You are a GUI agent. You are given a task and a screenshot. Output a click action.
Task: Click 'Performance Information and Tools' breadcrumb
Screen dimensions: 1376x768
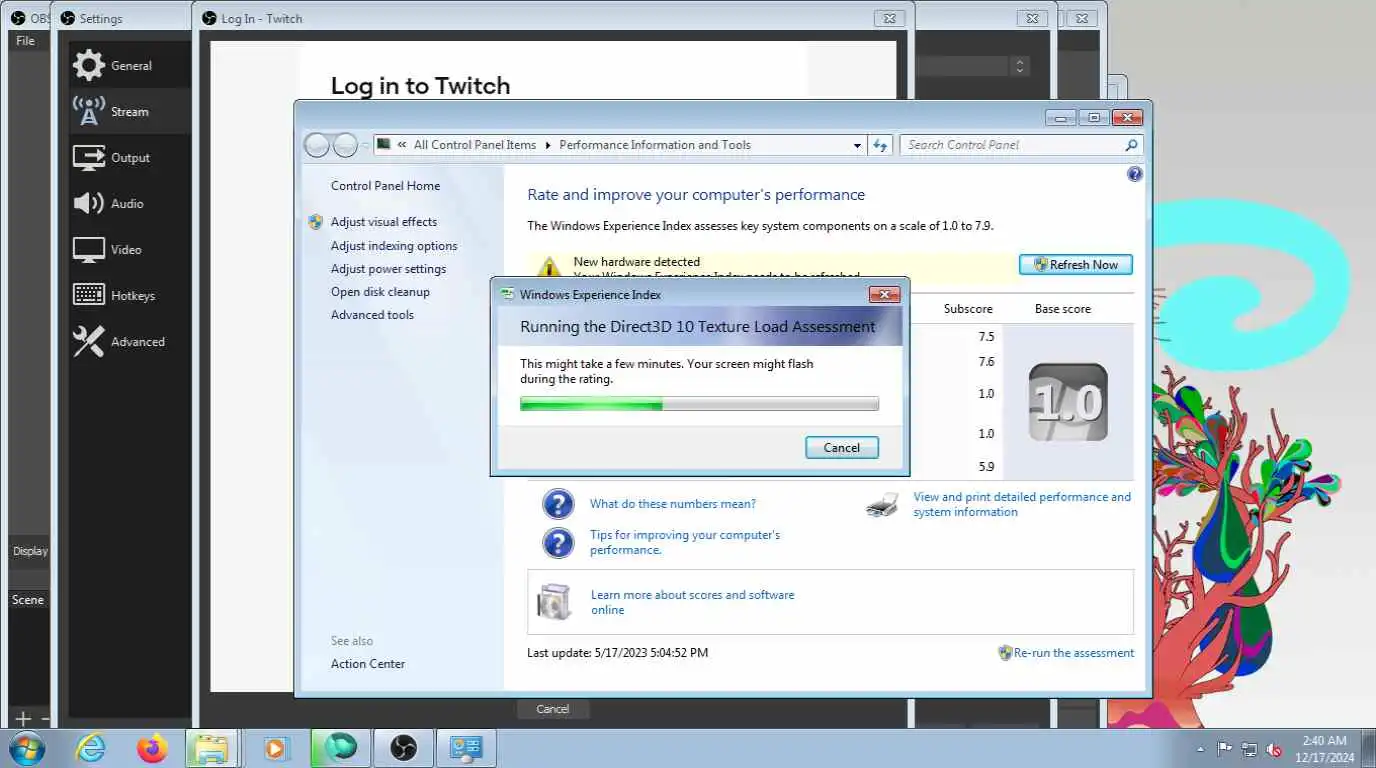tap(655, 145)
